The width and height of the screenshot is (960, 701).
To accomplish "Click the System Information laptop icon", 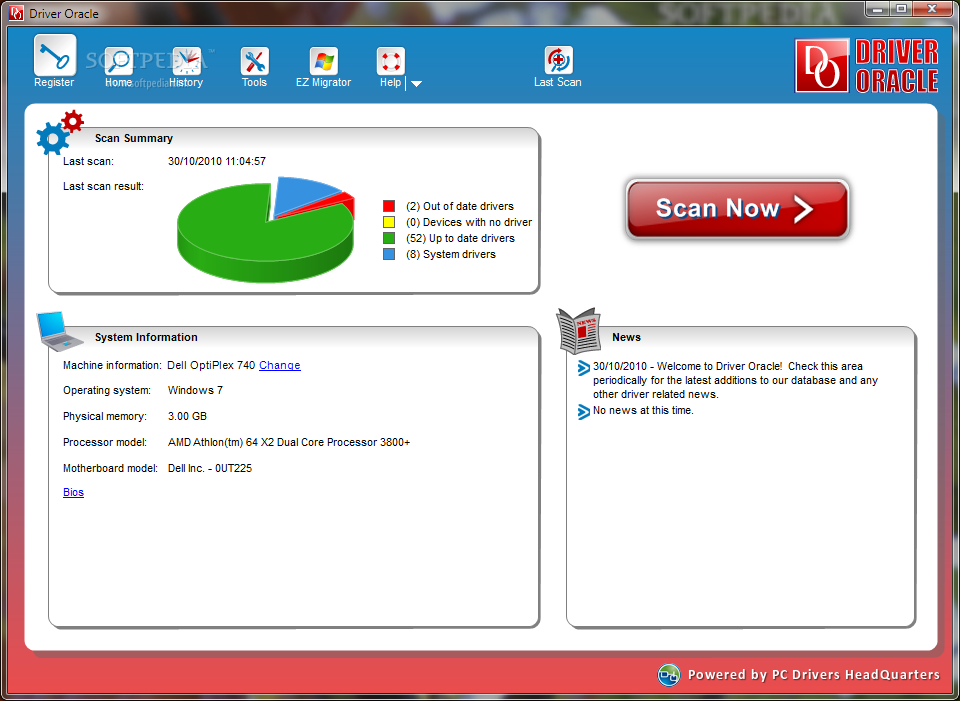I will coord(59,331).
